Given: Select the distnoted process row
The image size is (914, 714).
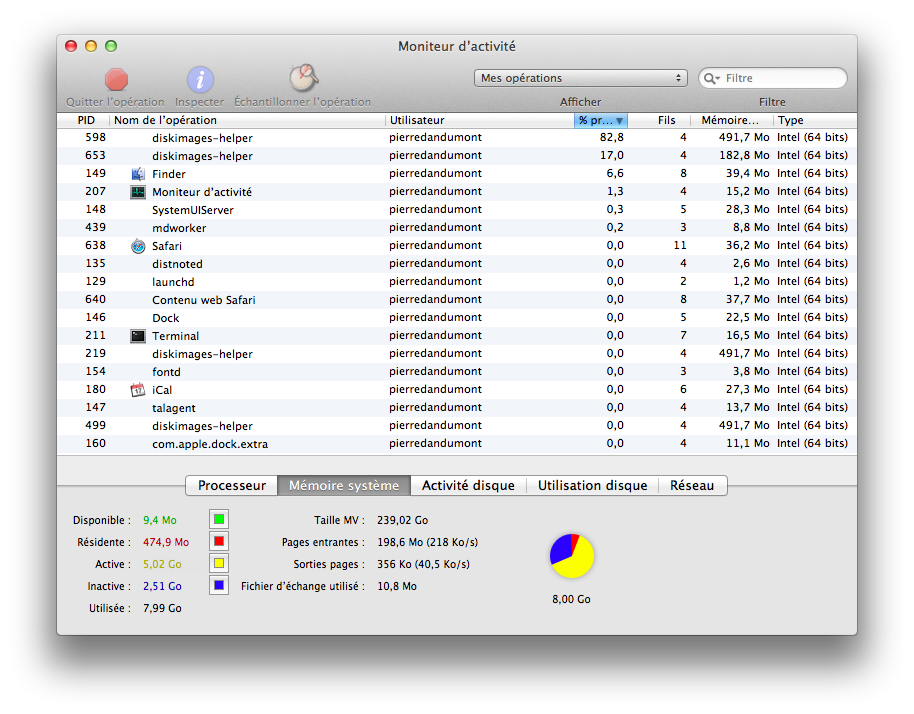Looking at the screenshot, I should [457, 263].
